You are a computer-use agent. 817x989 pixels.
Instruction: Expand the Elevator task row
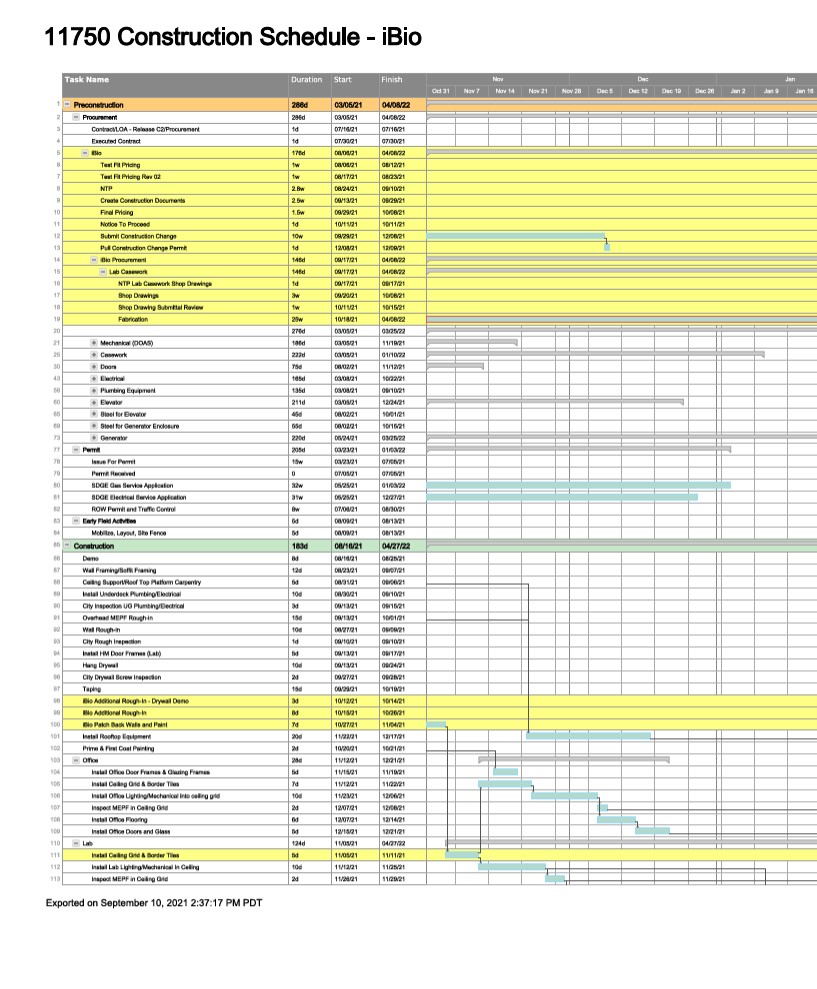coord(93,402)
